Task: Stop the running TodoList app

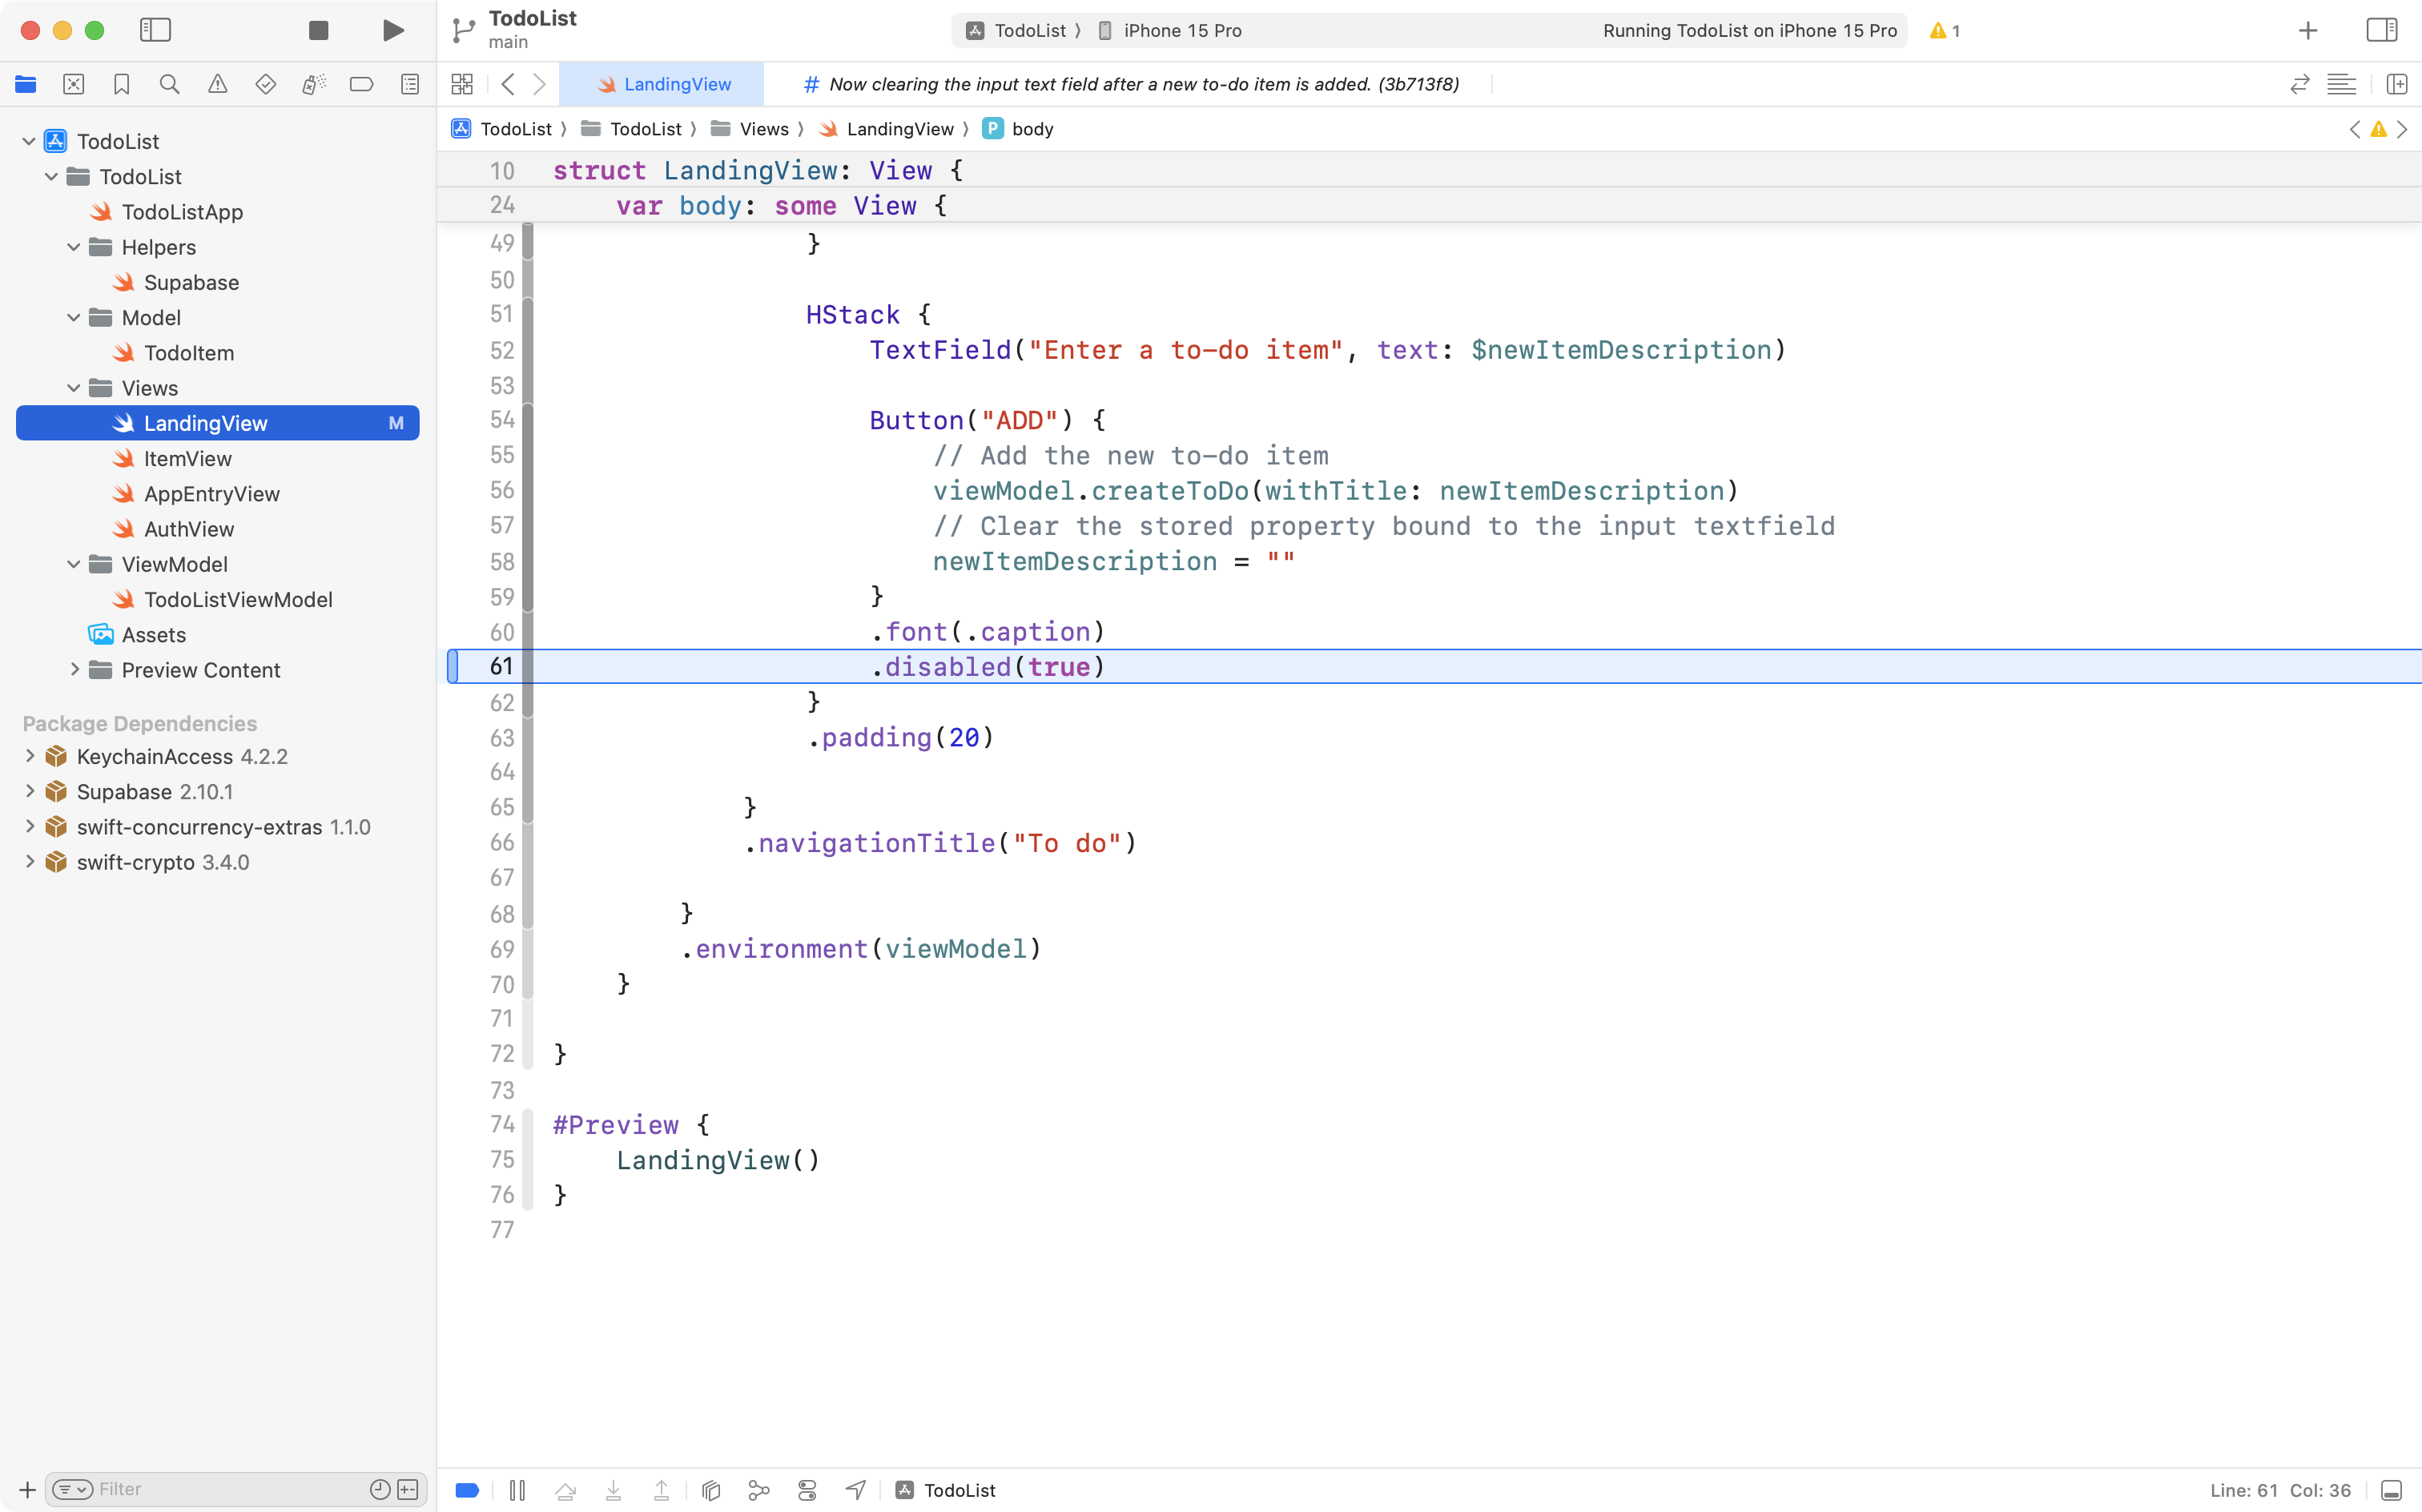Action: pyautogui.click(x=318, y=30)
